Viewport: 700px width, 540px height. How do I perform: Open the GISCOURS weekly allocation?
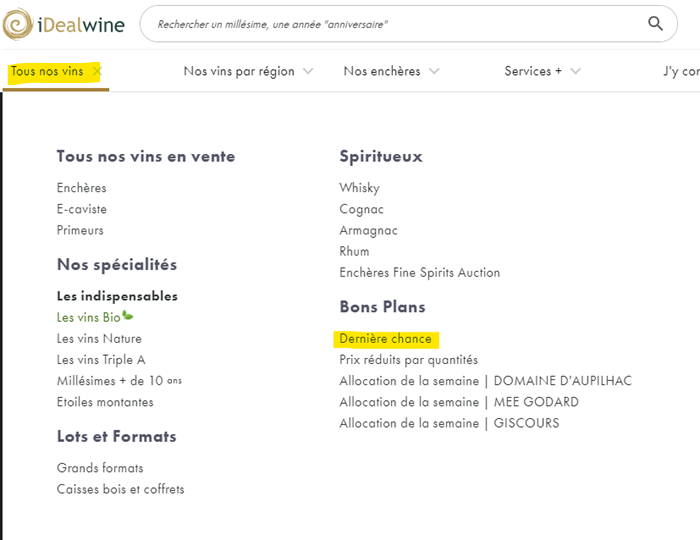(449, 423)
